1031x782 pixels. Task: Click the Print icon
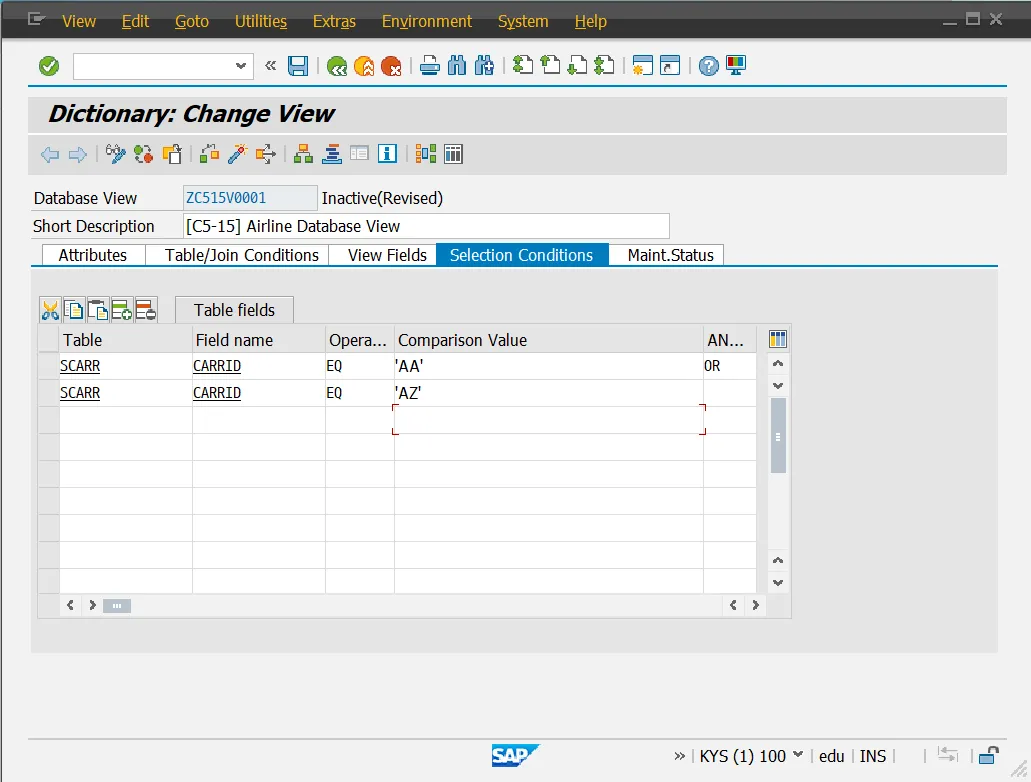pyautogui.click(x=429, y=66)
